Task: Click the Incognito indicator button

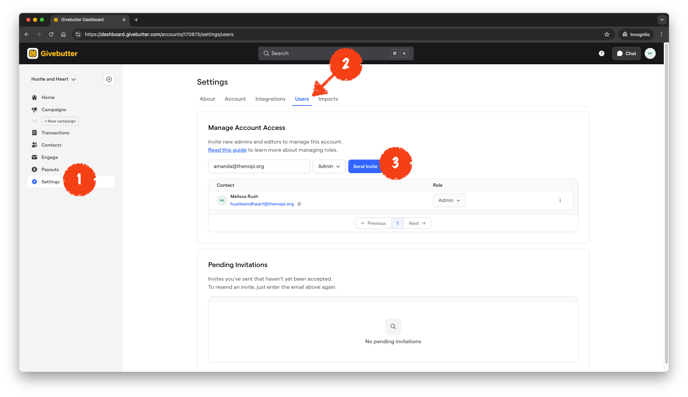Action: (x=636, y=34)
